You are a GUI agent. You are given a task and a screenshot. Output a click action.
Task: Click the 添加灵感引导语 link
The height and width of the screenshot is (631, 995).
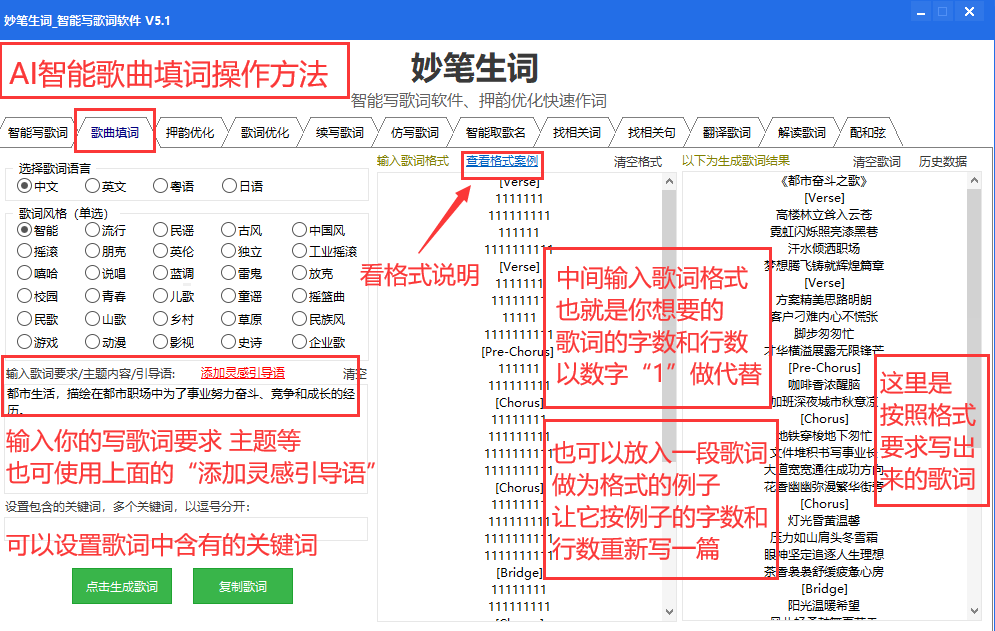click(242, 373)
